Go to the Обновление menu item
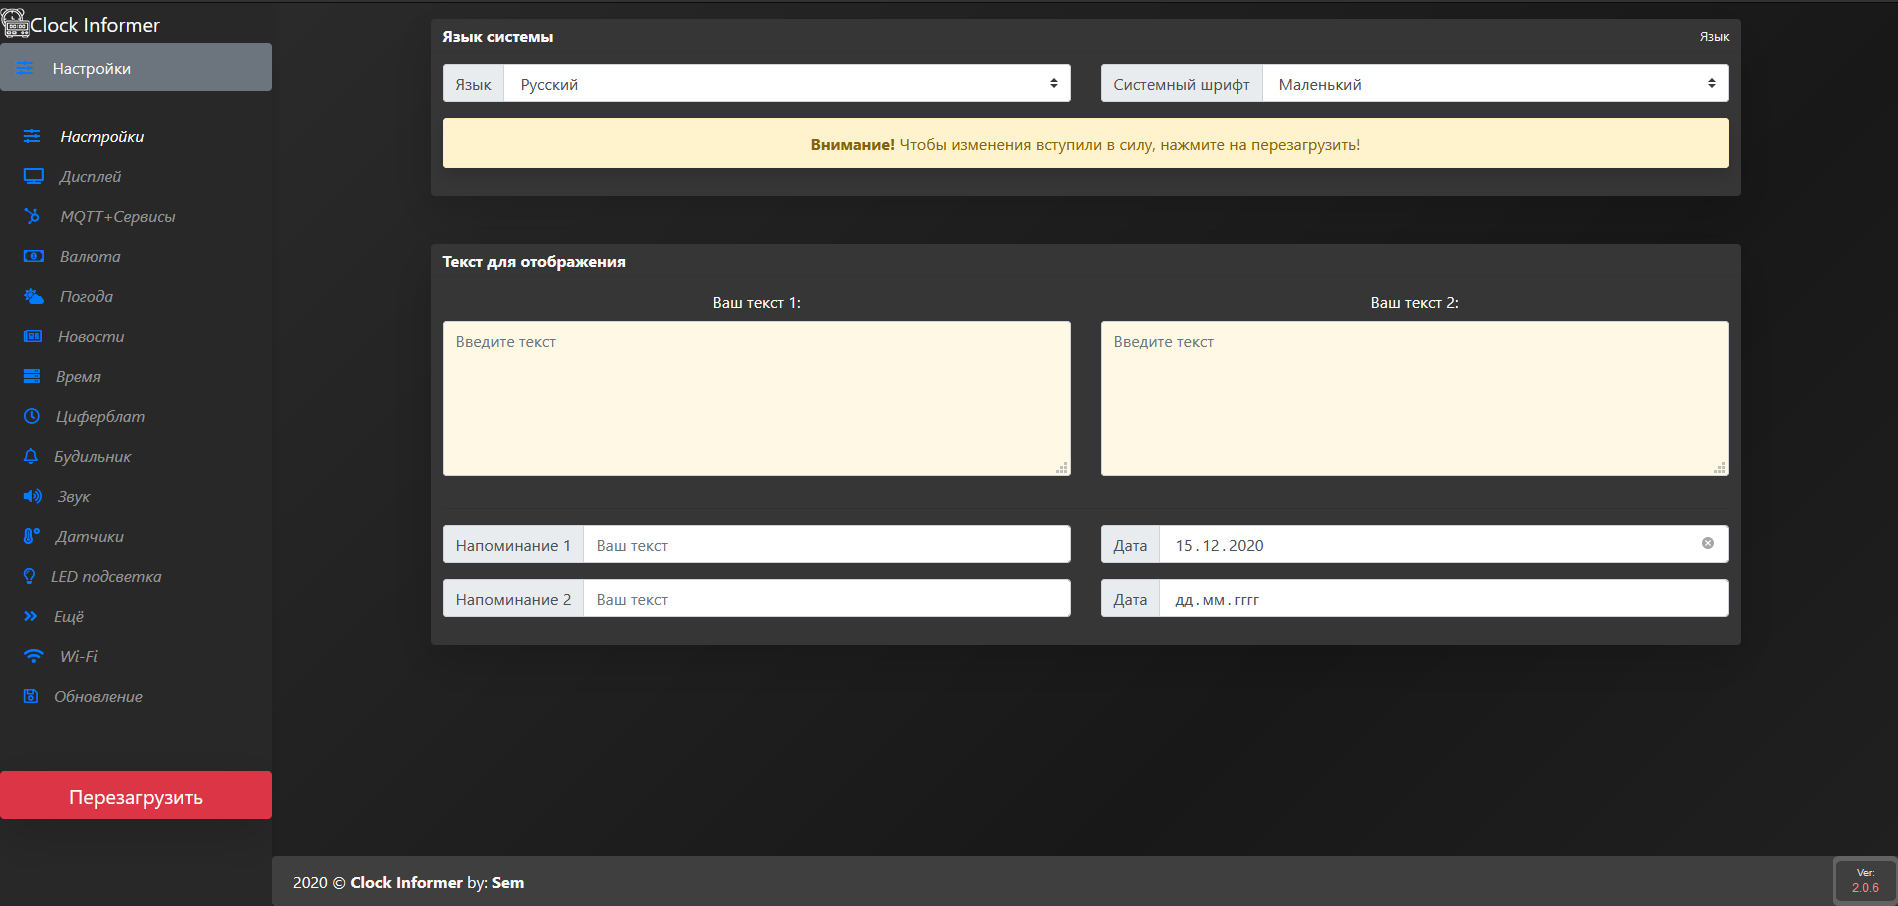 98,696
